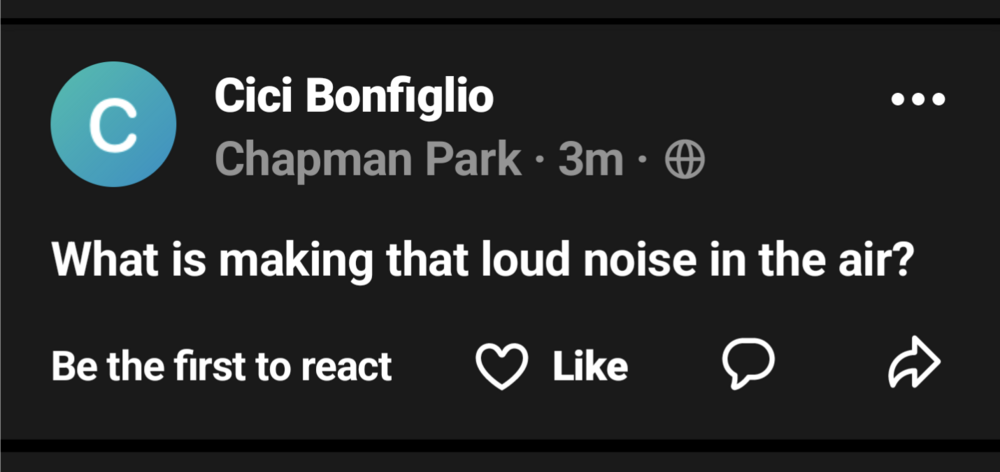Image resolution: width=1000 pixels, height=472 pixels.
Task: Click the word 'Bonfiglio' in the author name
Action: (x=394, y=98)
